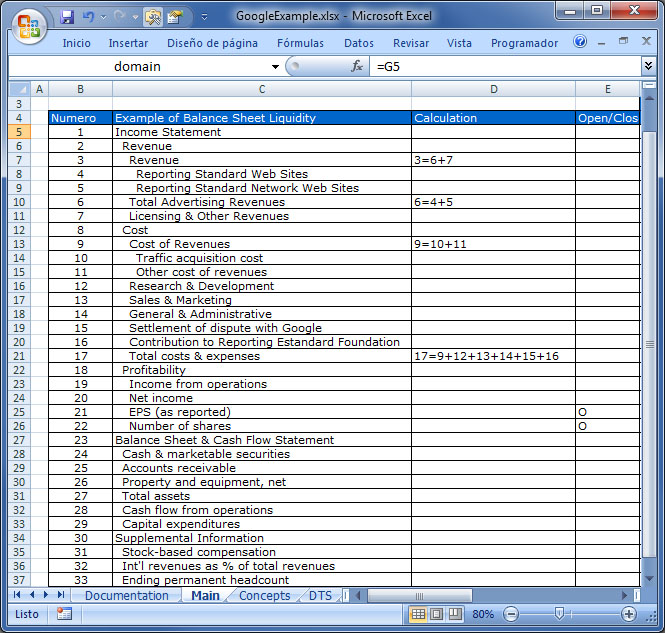The image size is (665, 633).
Task: Select column D header
Action: coord(493,89)
